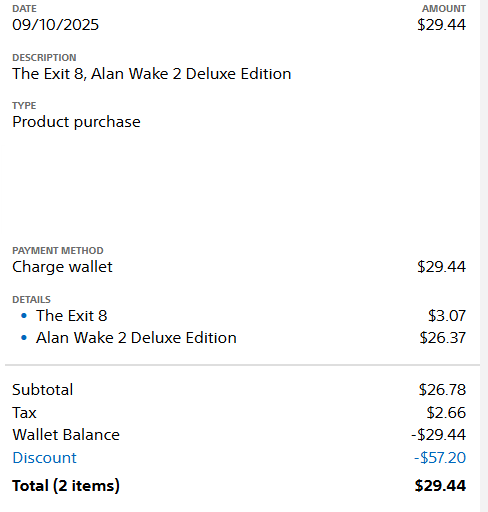The width and height of the screenshot is (488, 512).
Task: Click the Product purchase type text
Action: (x=76, y=122)
